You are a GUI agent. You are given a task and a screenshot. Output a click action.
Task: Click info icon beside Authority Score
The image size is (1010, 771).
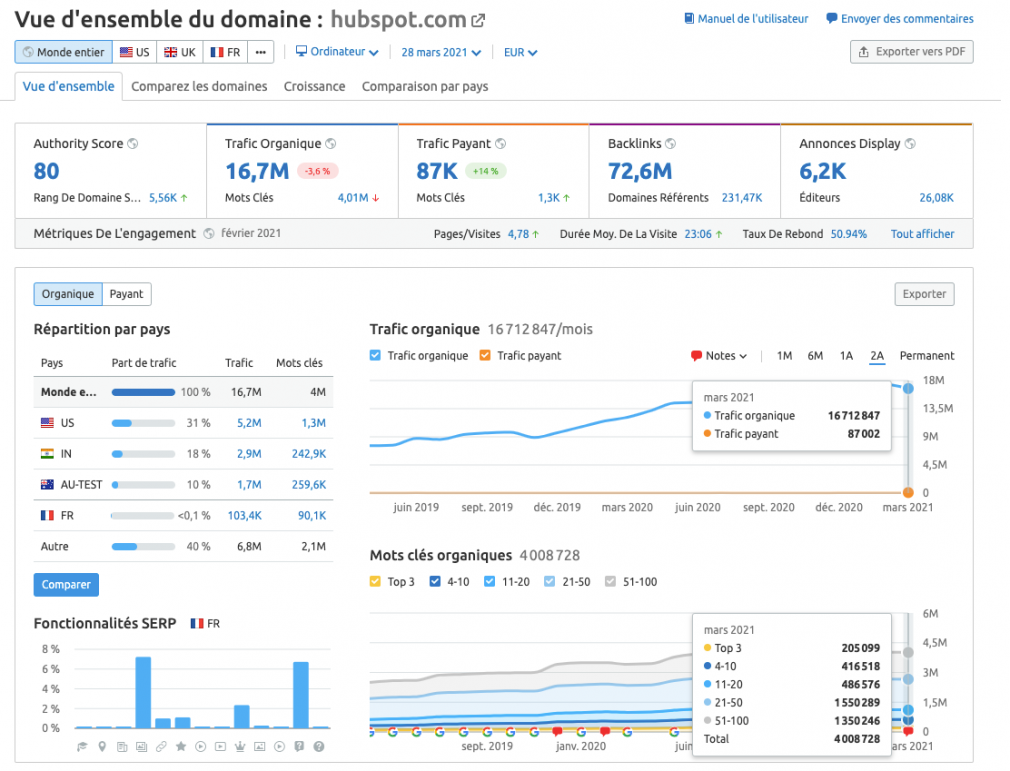pos(133,144)
